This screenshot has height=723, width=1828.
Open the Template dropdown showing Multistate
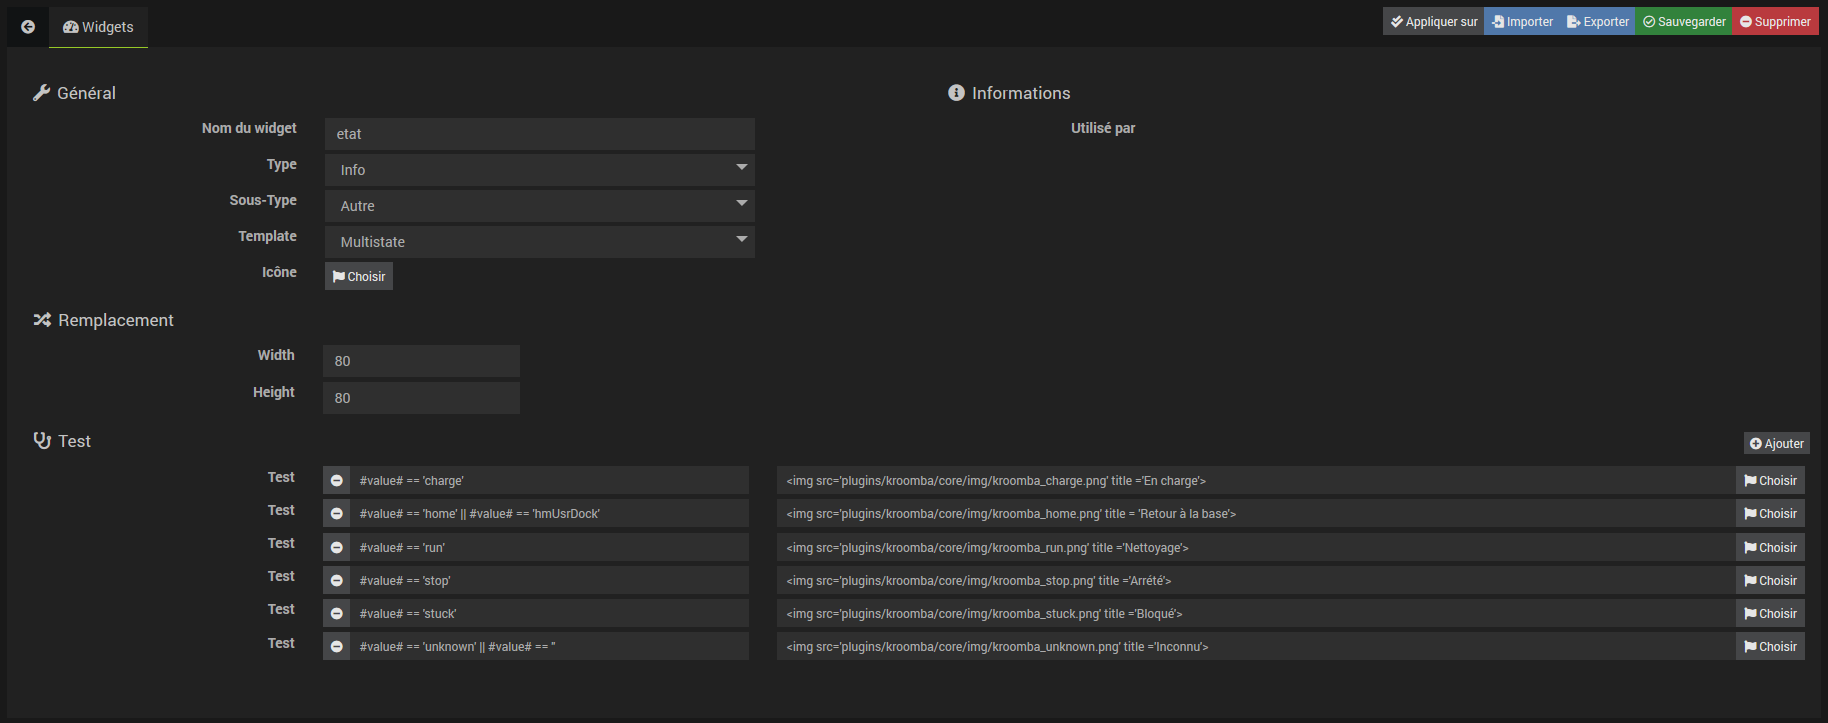[x=540, y=242]
